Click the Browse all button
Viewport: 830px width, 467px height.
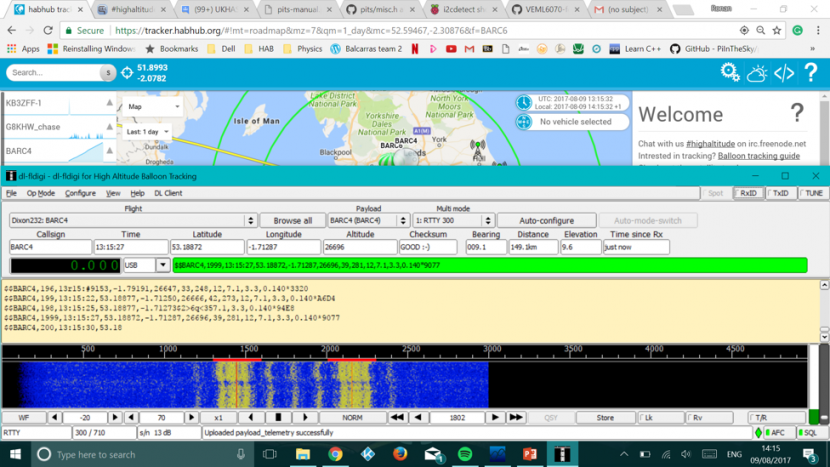point(293,220)
